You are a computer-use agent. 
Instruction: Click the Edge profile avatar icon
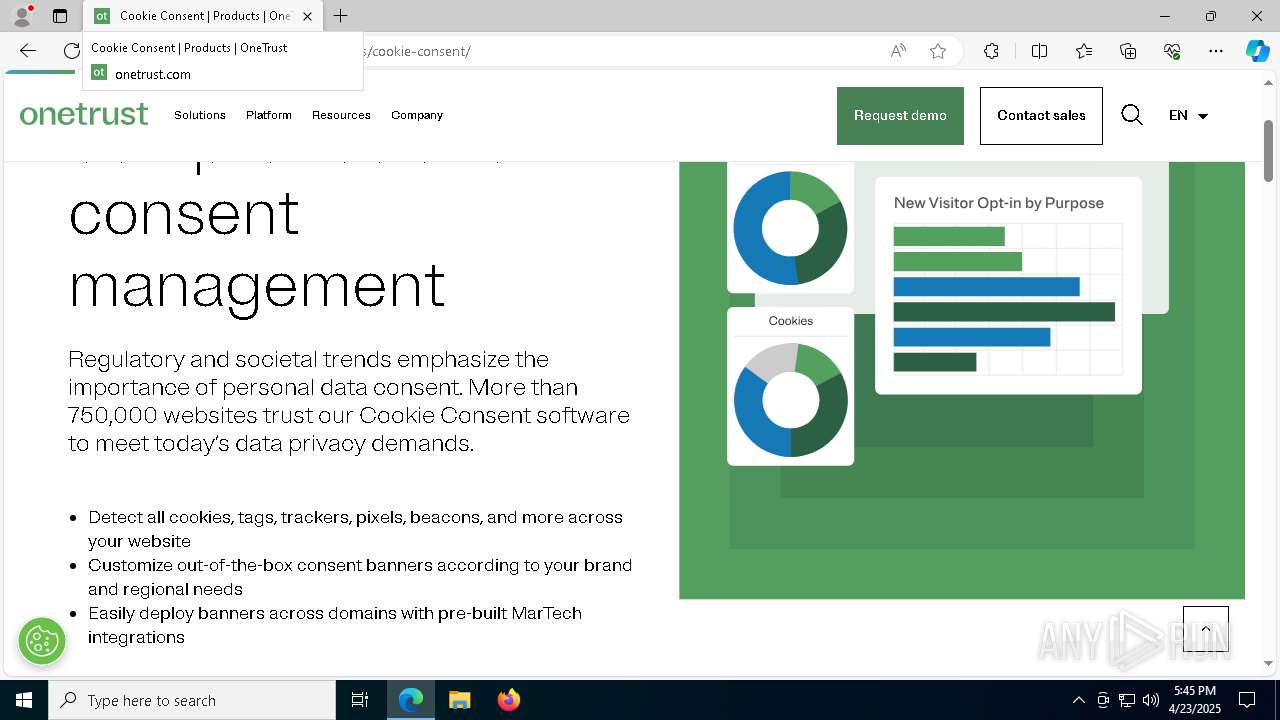[x=21, y=16]
